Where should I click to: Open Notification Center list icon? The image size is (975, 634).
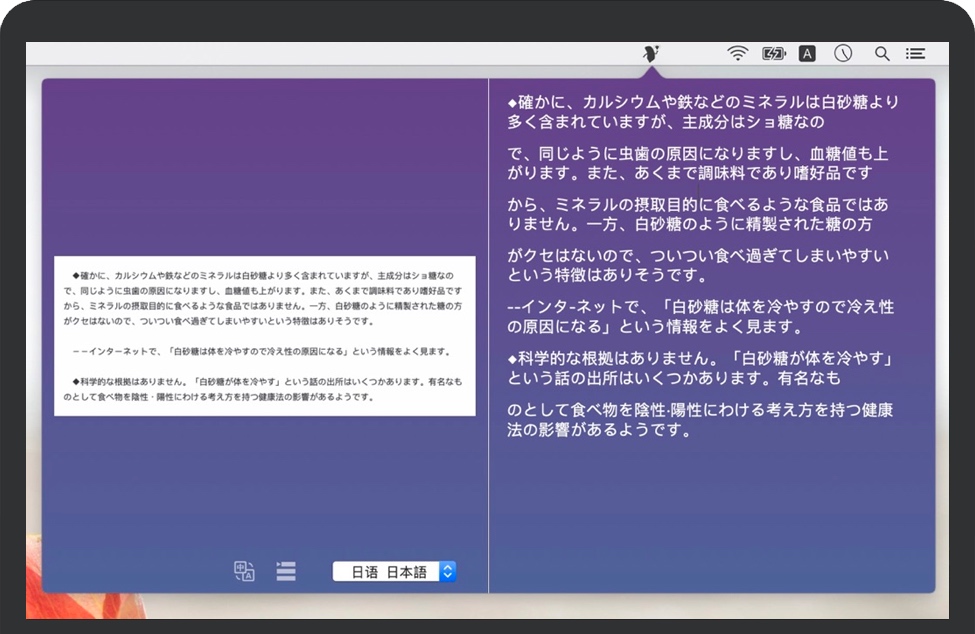(915, 54)
